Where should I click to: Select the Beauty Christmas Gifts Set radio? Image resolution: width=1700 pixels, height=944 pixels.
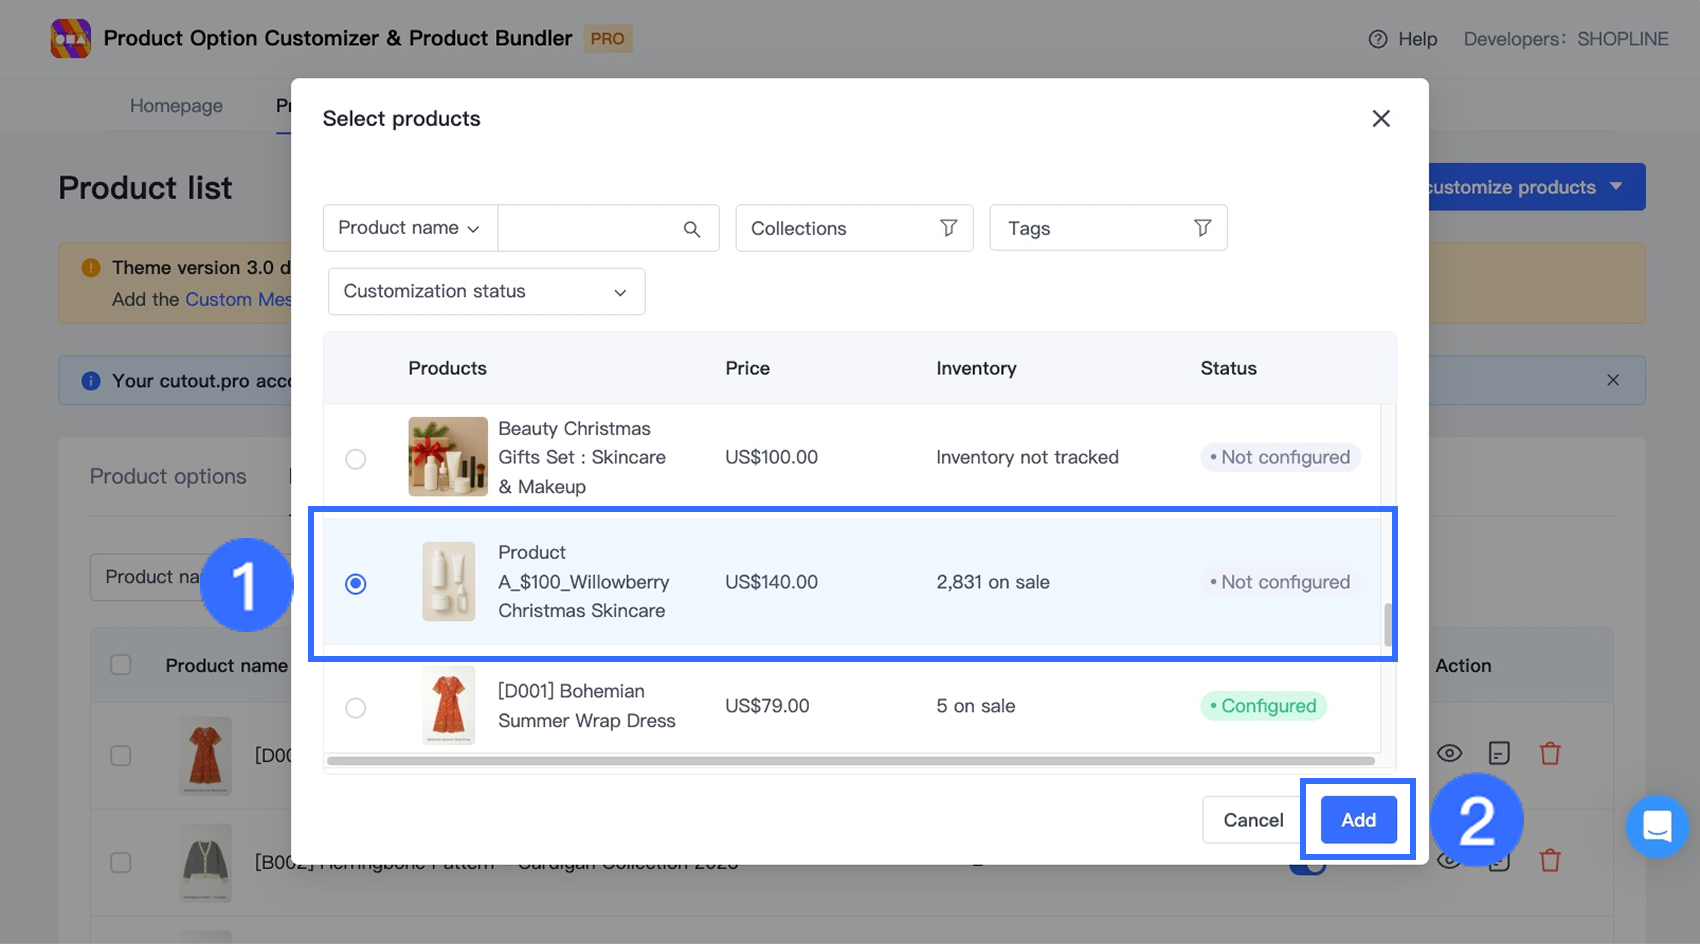(356, 459)
